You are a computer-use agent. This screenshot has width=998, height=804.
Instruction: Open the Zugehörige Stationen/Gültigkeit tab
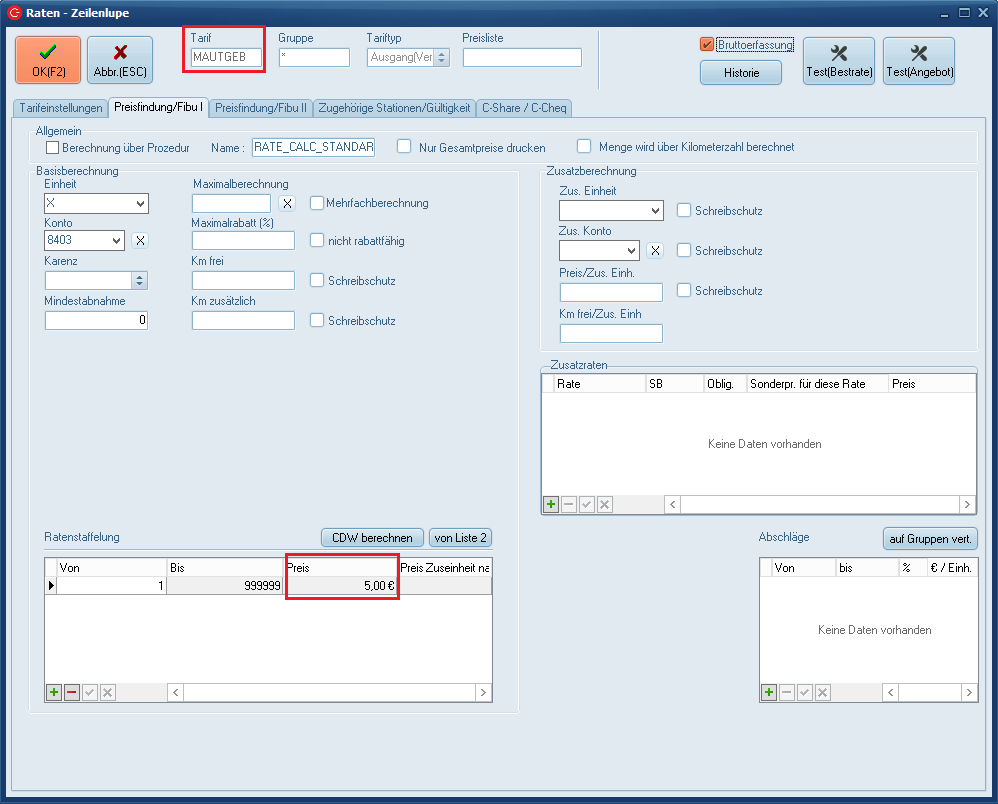pyautogui.click(x=394, y=107)
